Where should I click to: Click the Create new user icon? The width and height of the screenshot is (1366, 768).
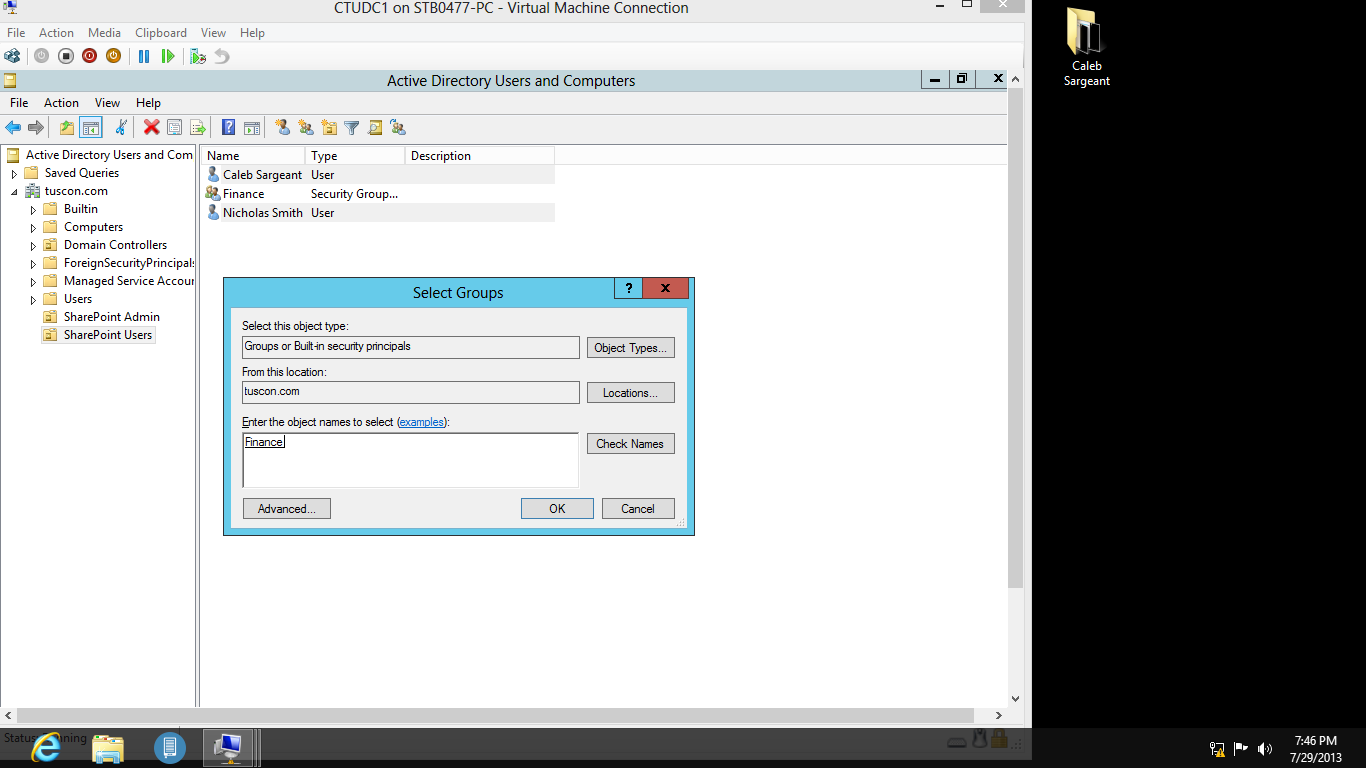[x=282, y=127]
